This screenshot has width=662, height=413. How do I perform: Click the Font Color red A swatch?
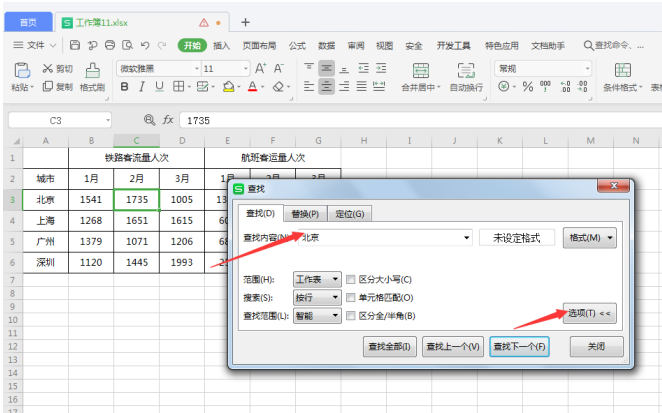(252, 87)
